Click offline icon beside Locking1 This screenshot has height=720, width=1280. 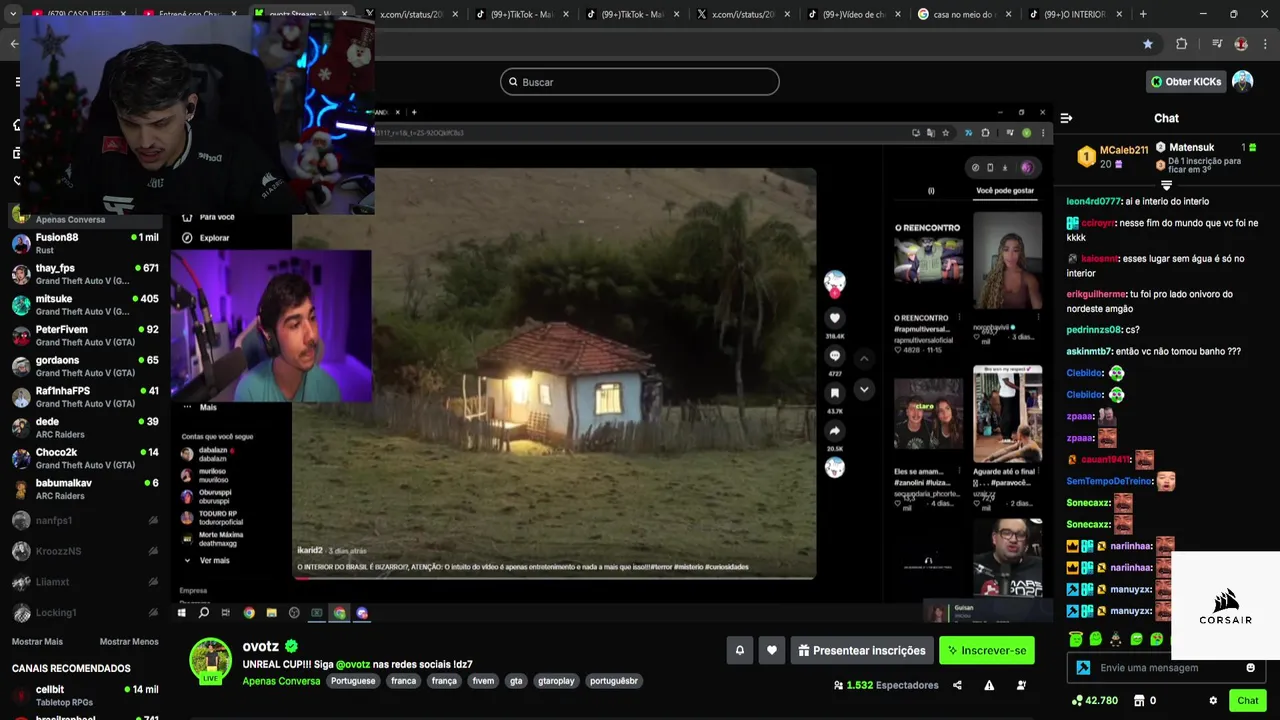click(x=153, y=612)
